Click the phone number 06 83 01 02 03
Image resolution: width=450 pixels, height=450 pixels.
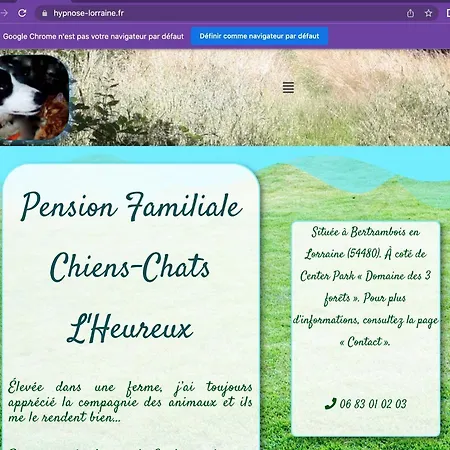(x=373, y=404)
